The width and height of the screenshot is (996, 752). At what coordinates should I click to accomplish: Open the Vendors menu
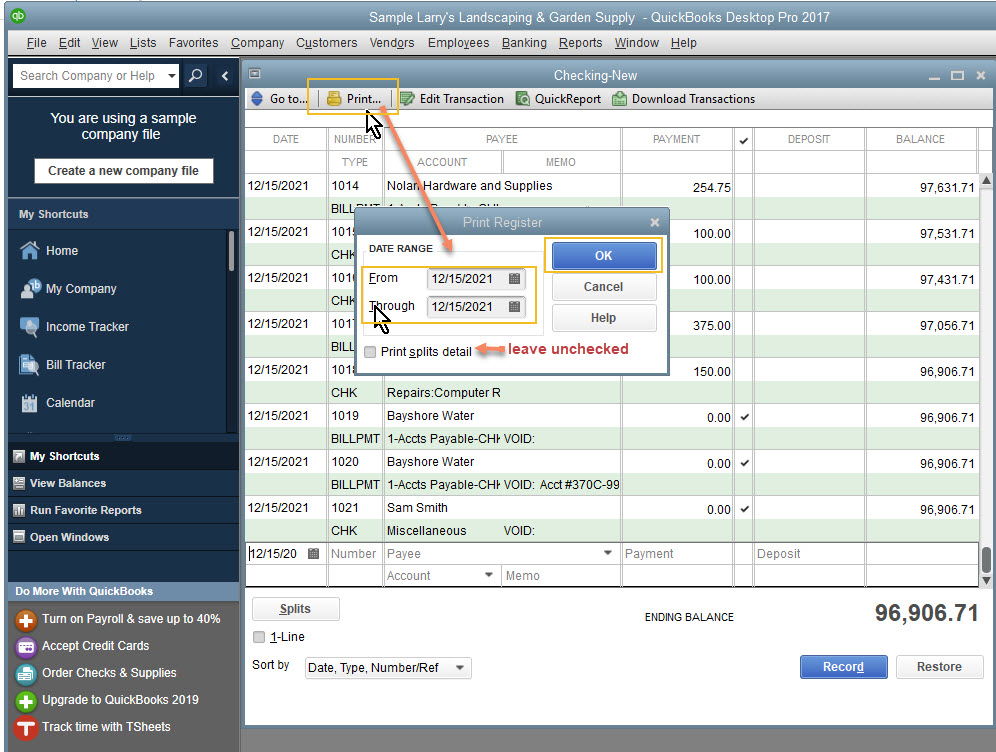tap(392, 43)
